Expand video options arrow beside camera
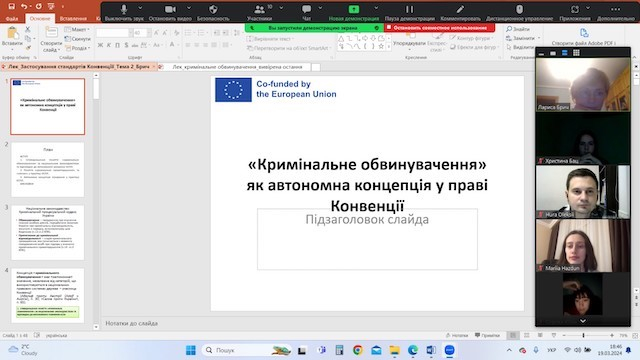This screenshot has width=640, height=360. (x=189, y=8)
